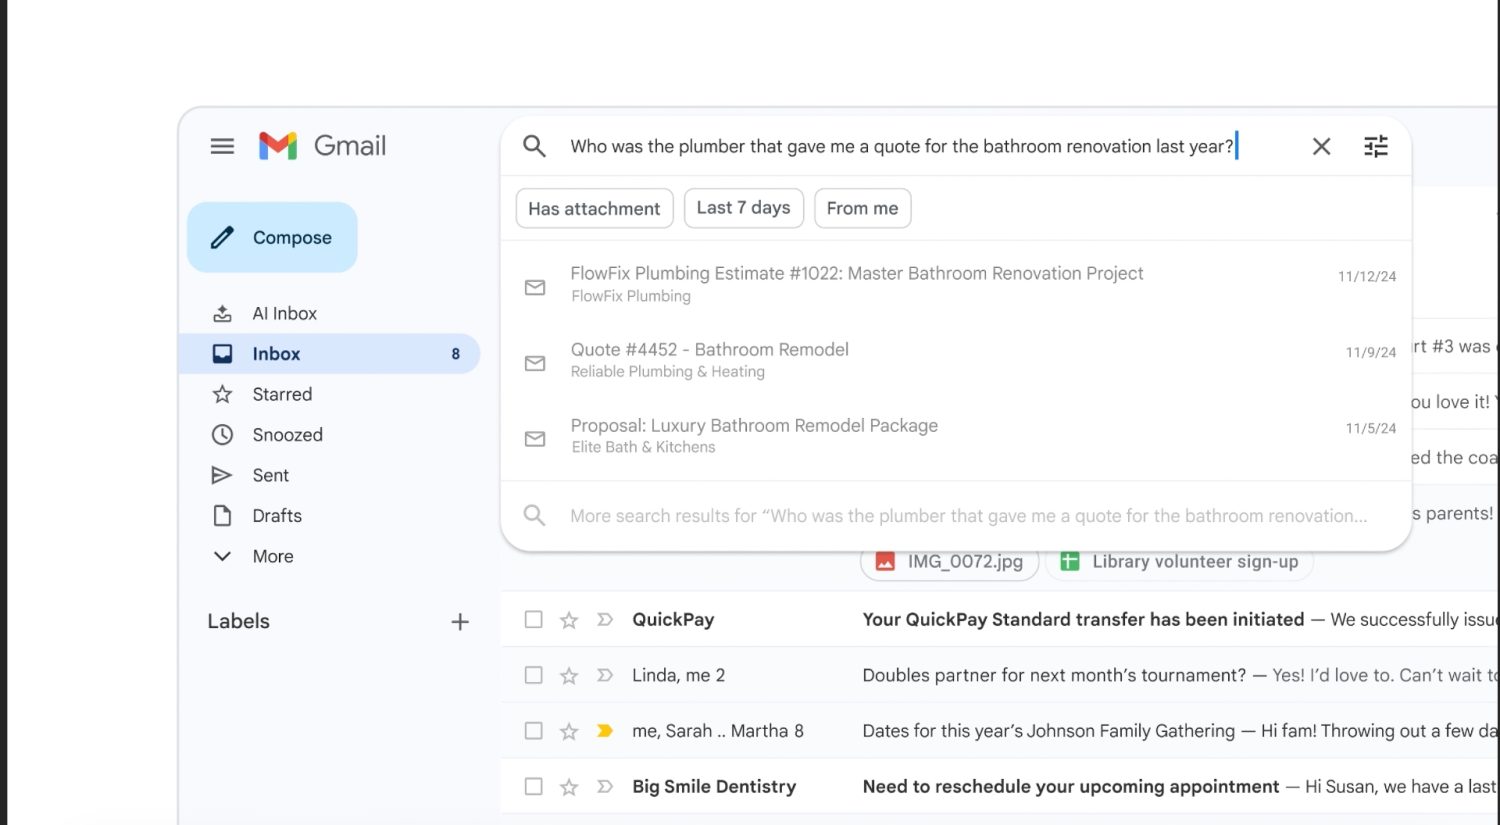Open advanced search options sliders icon

[1376, 145]
